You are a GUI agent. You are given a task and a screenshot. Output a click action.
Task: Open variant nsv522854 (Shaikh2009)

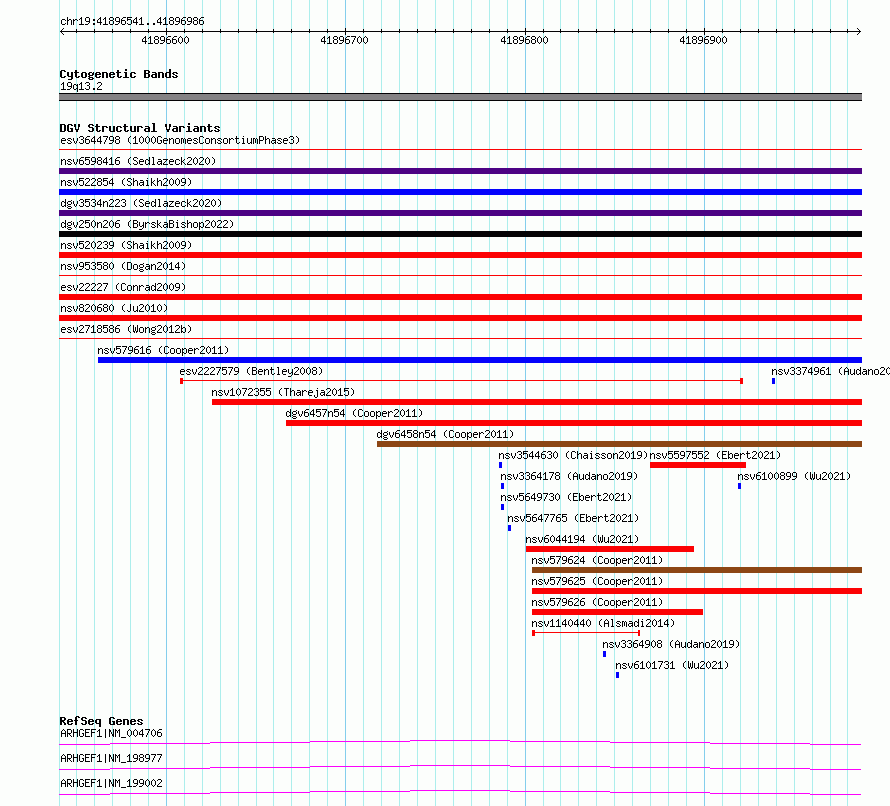pos(126,182)
